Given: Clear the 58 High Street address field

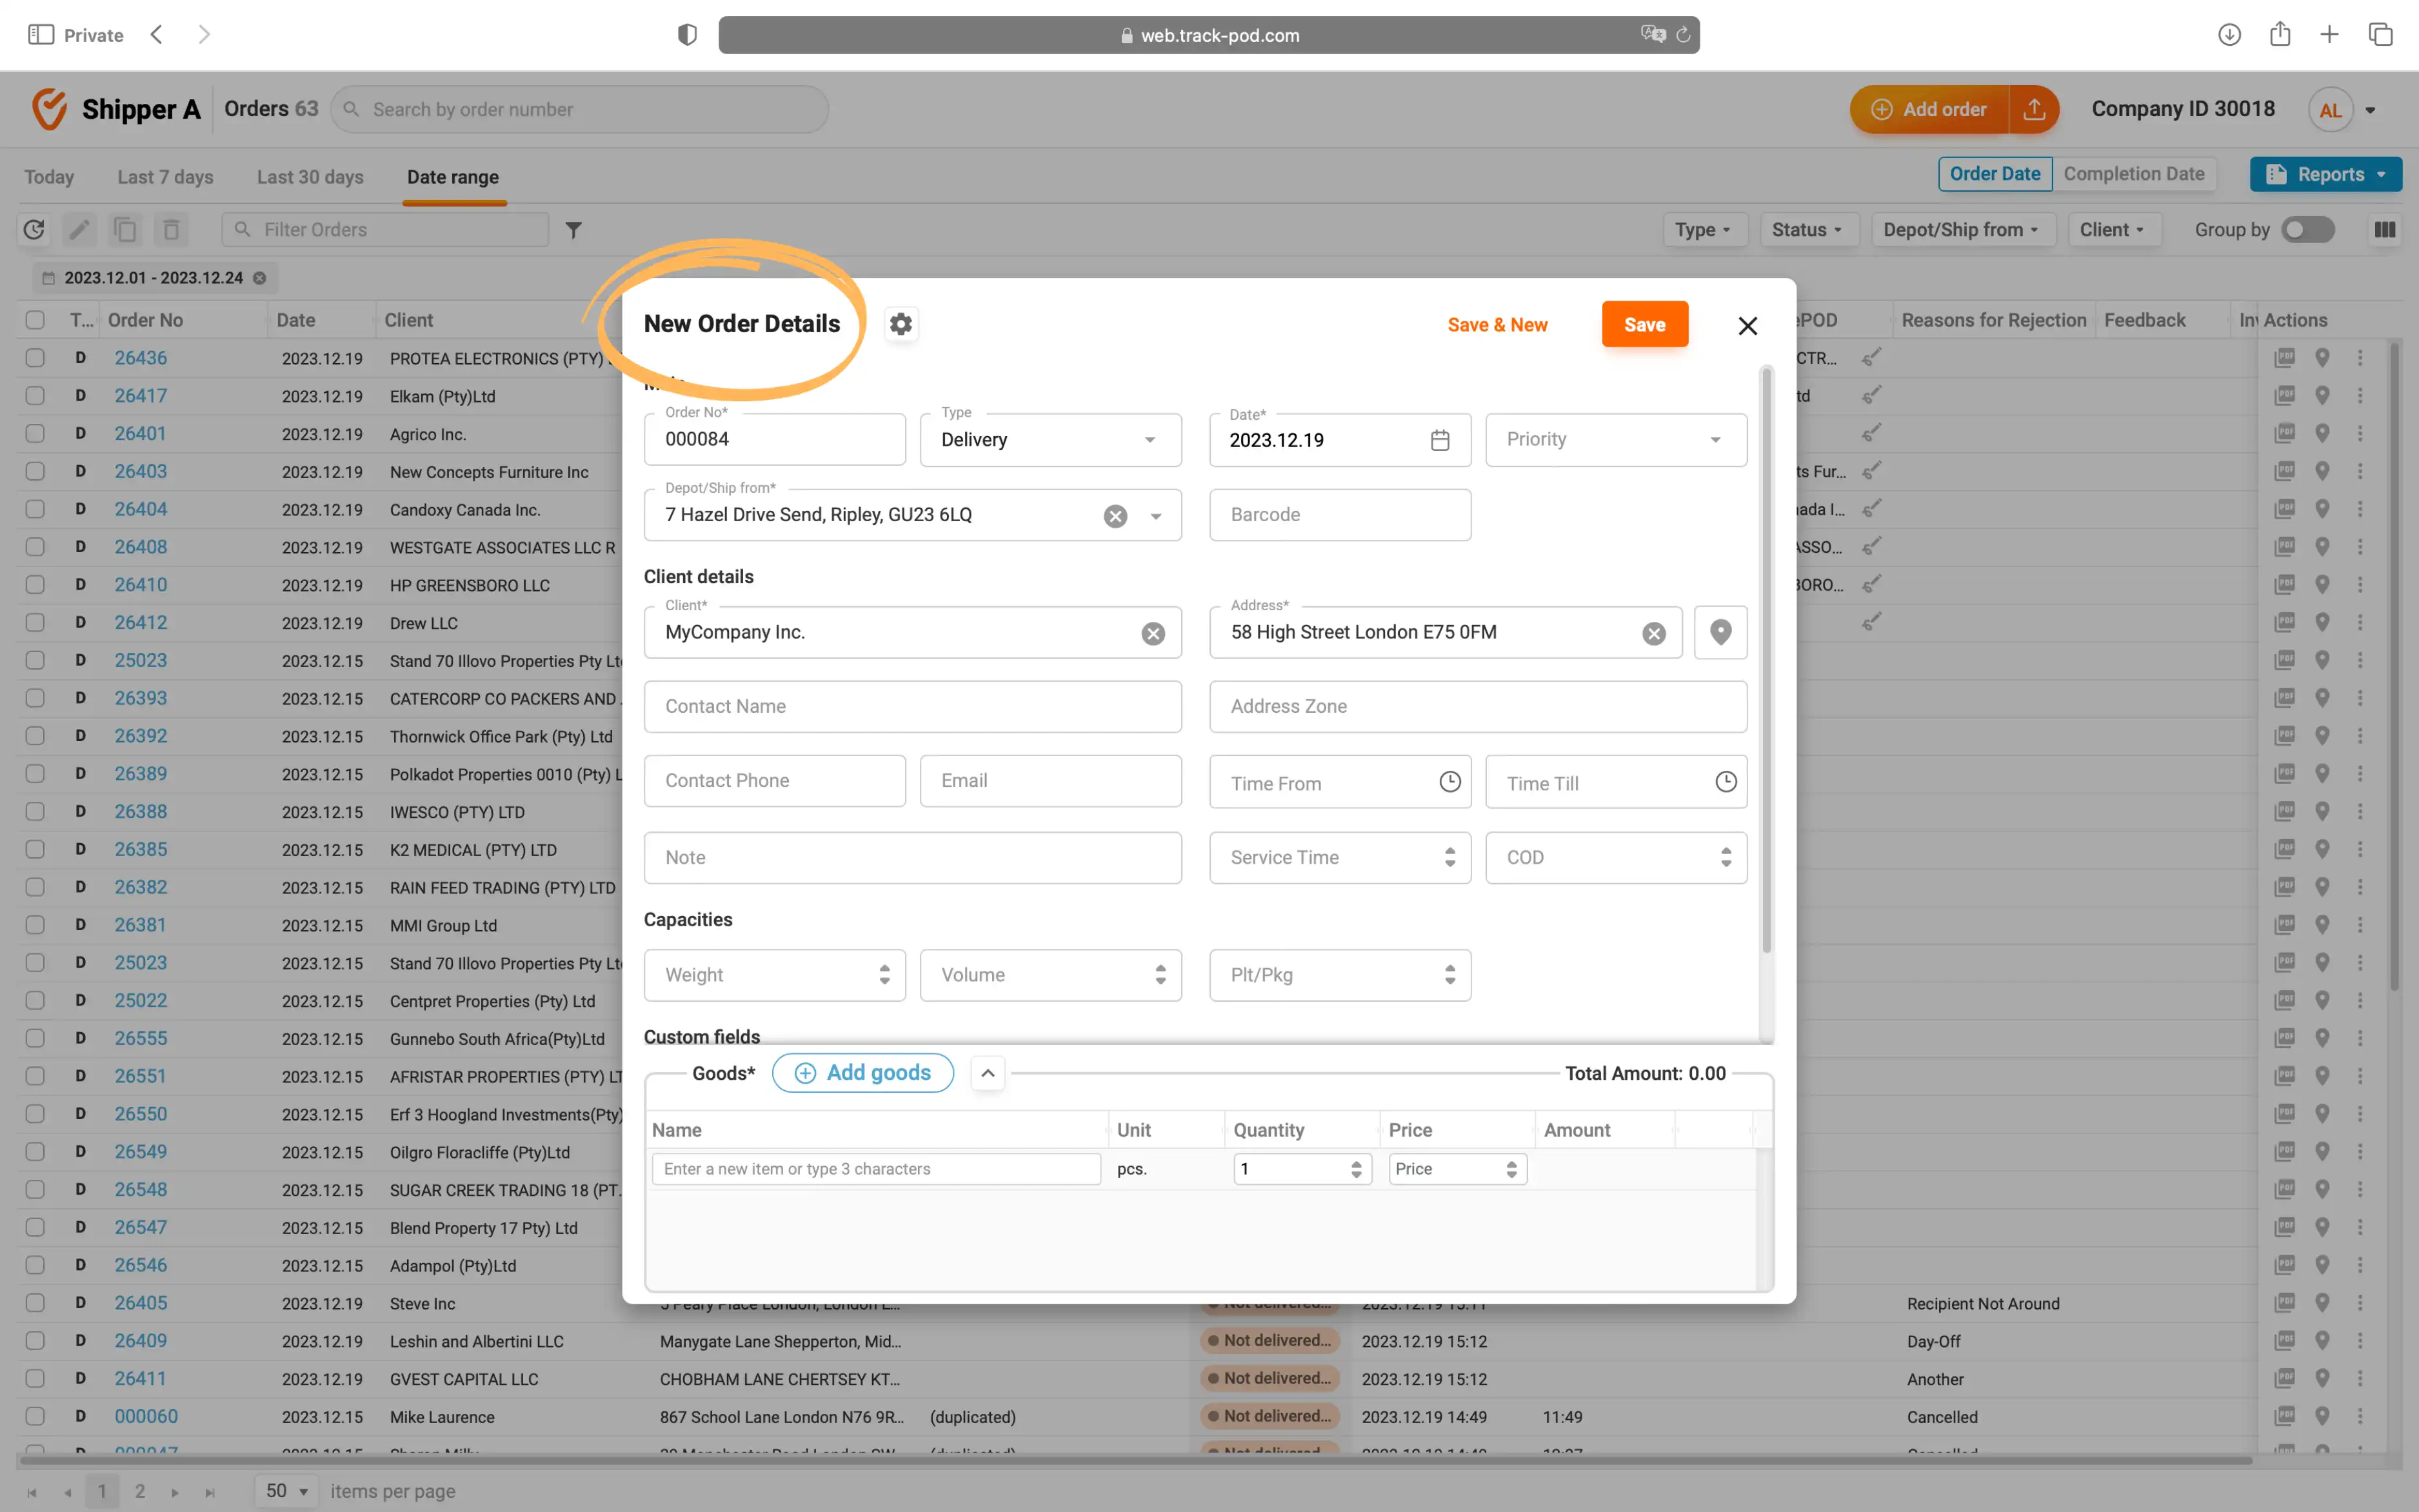Looking at the screenshot, I should point(1654,634).
